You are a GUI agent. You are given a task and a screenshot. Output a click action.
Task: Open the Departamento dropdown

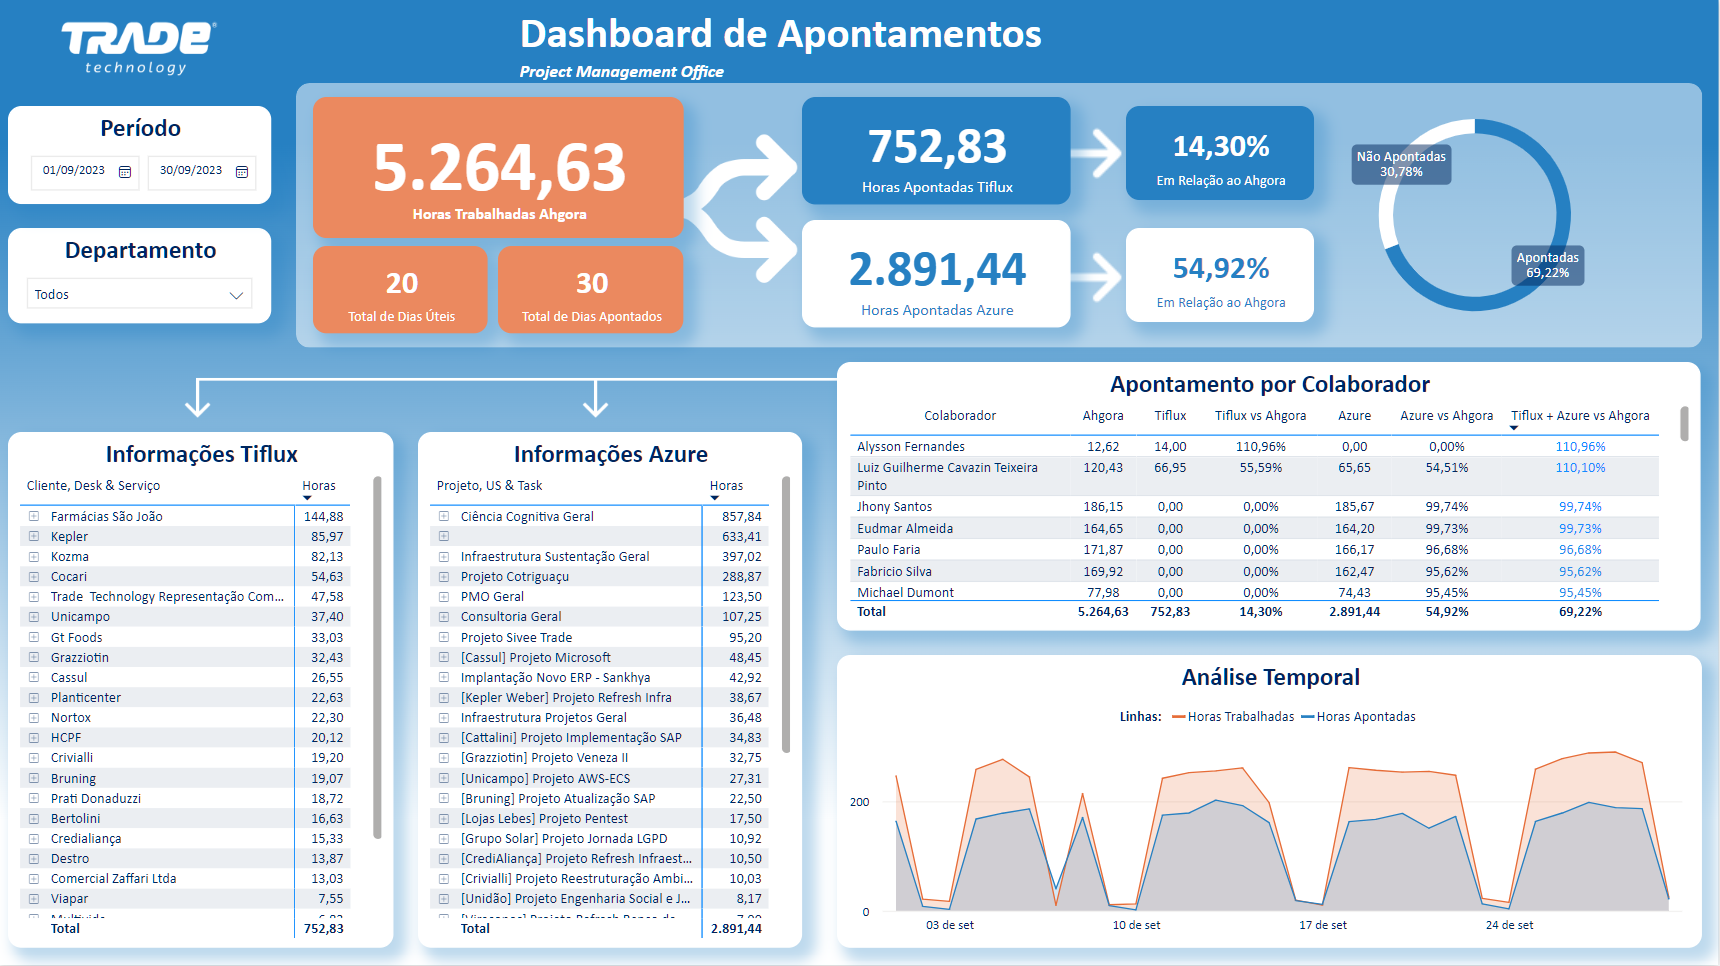click(x=138, y=294)
